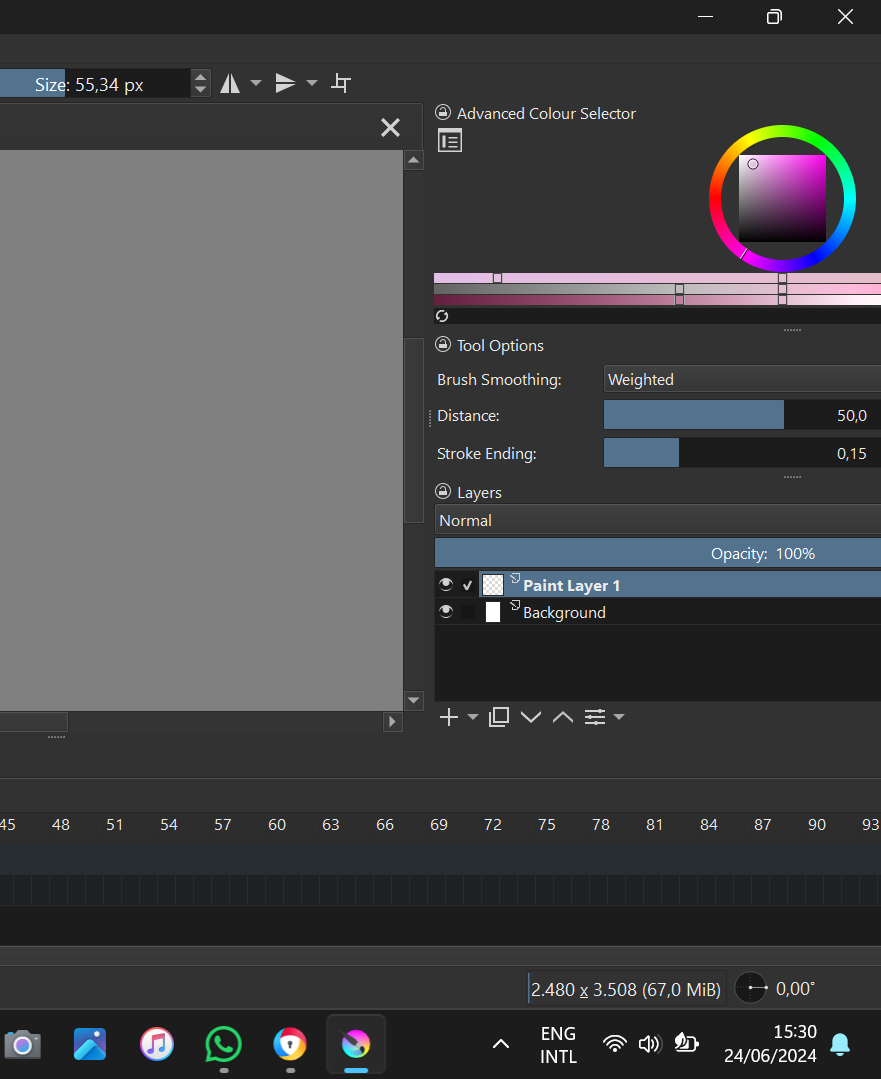Image resolution: width=881 pixels, height=1079 pixels.
Task: Hide Paint Layer 1 with eye icon
Action: point(446,585)
